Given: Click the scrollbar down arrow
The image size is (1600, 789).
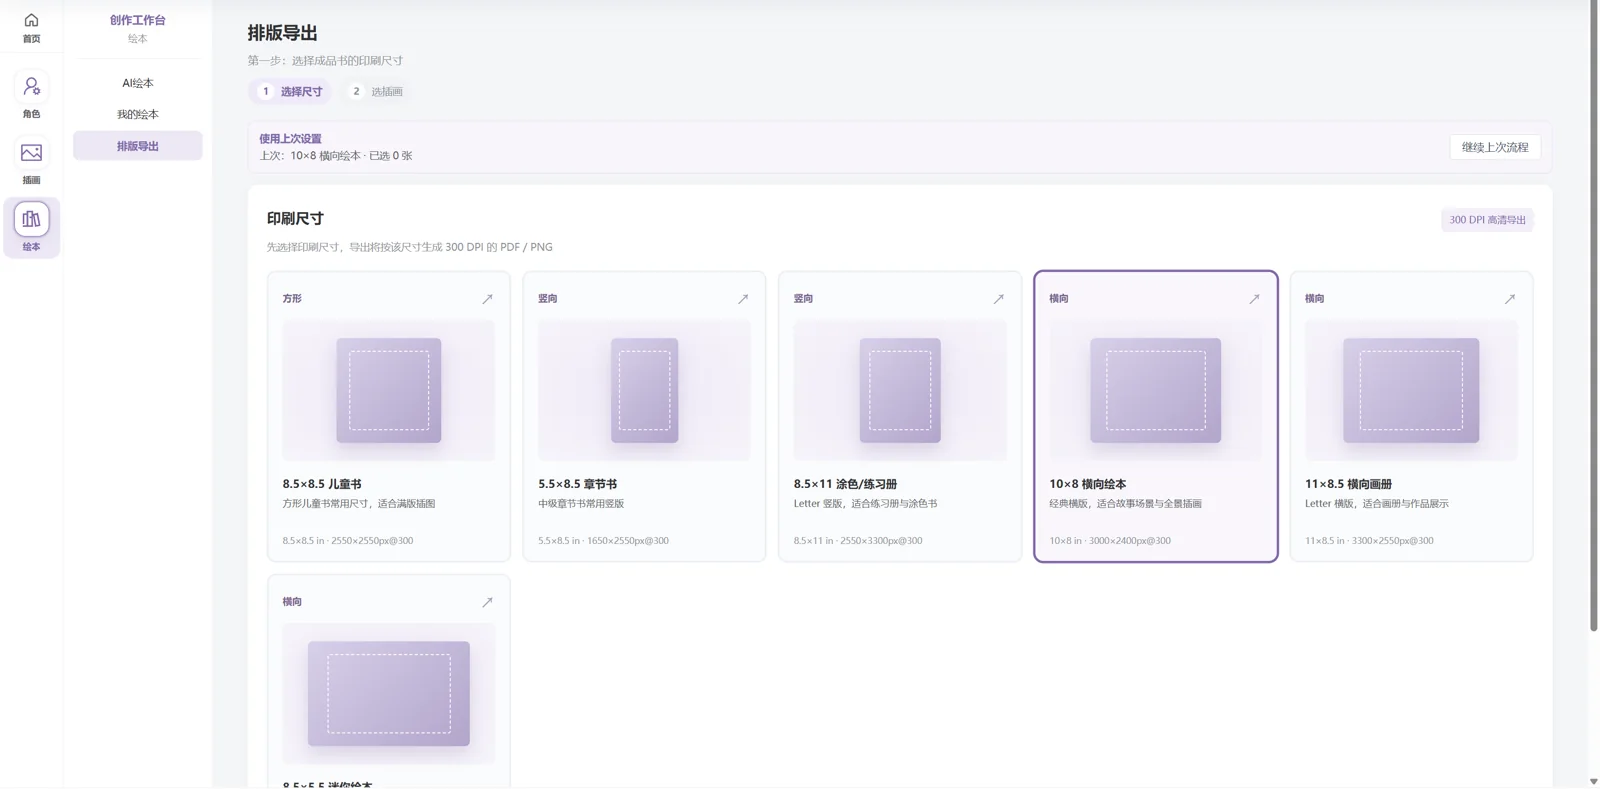Looking at the screenshot, I should coord(1594,781).
